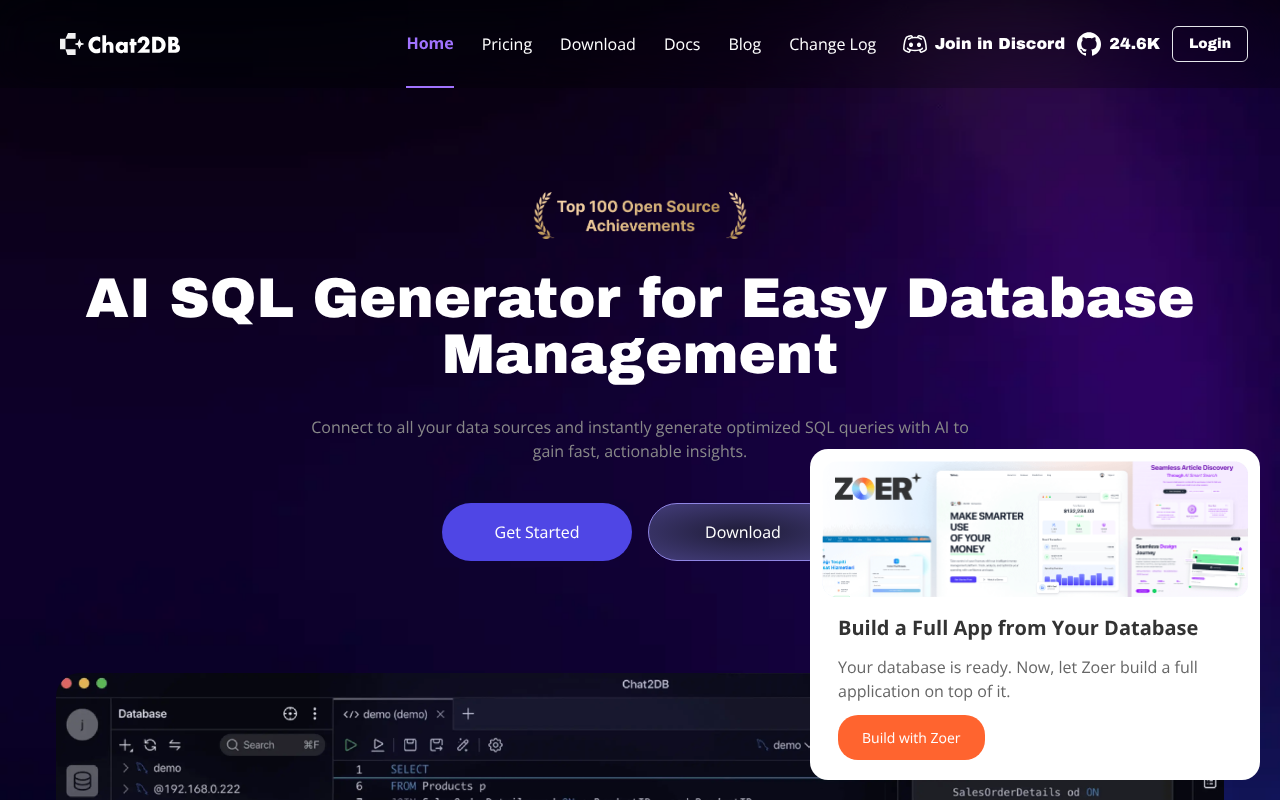This screenshot has height=800, width=1280.
Task: Open the GitHub repository icon
Action: 1088,44
